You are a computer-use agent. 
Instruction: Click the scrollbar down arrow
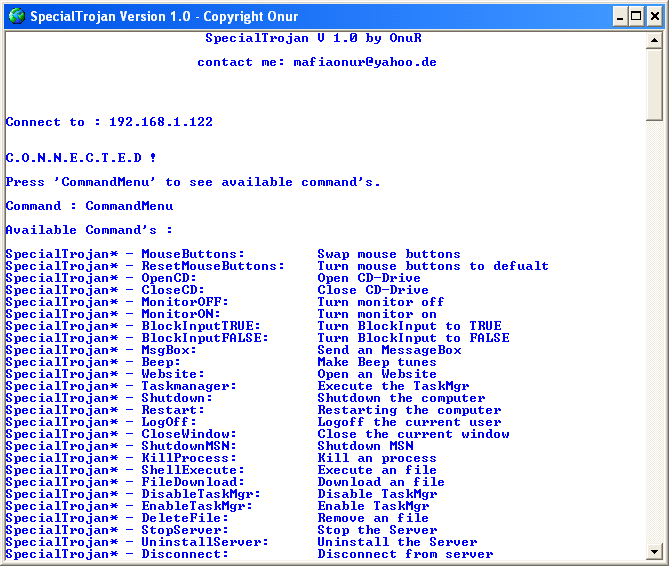pyautogui.click(x=654, y=551)
